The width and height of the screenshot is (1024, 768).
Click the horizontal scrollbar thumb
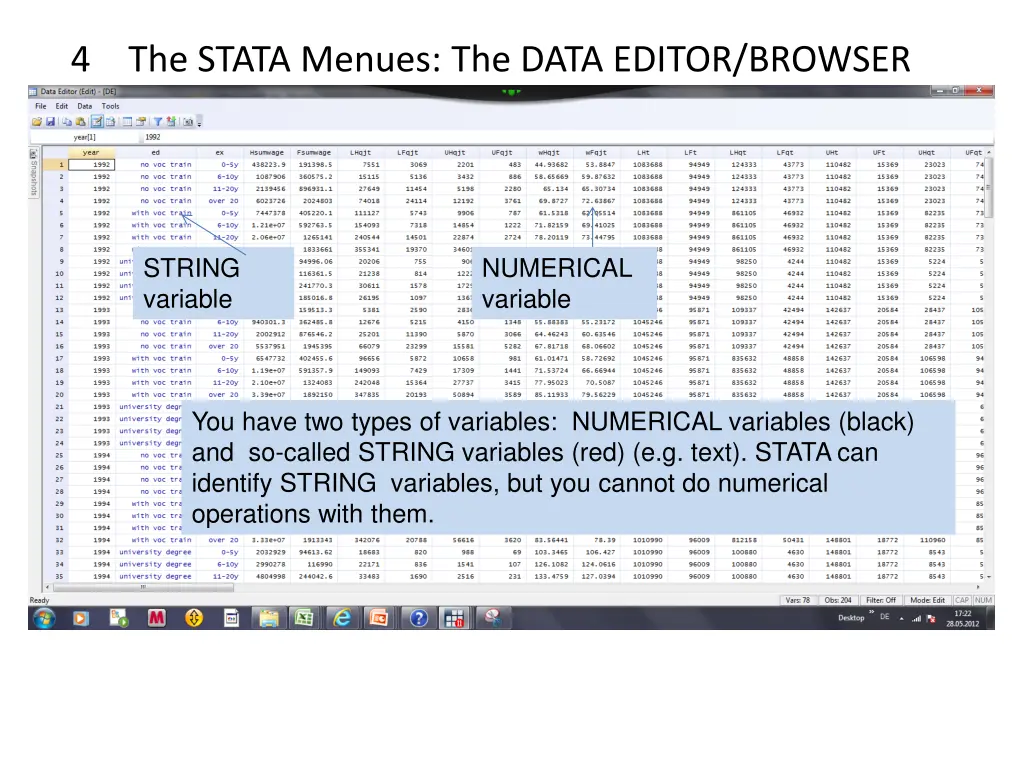(142, 587)
